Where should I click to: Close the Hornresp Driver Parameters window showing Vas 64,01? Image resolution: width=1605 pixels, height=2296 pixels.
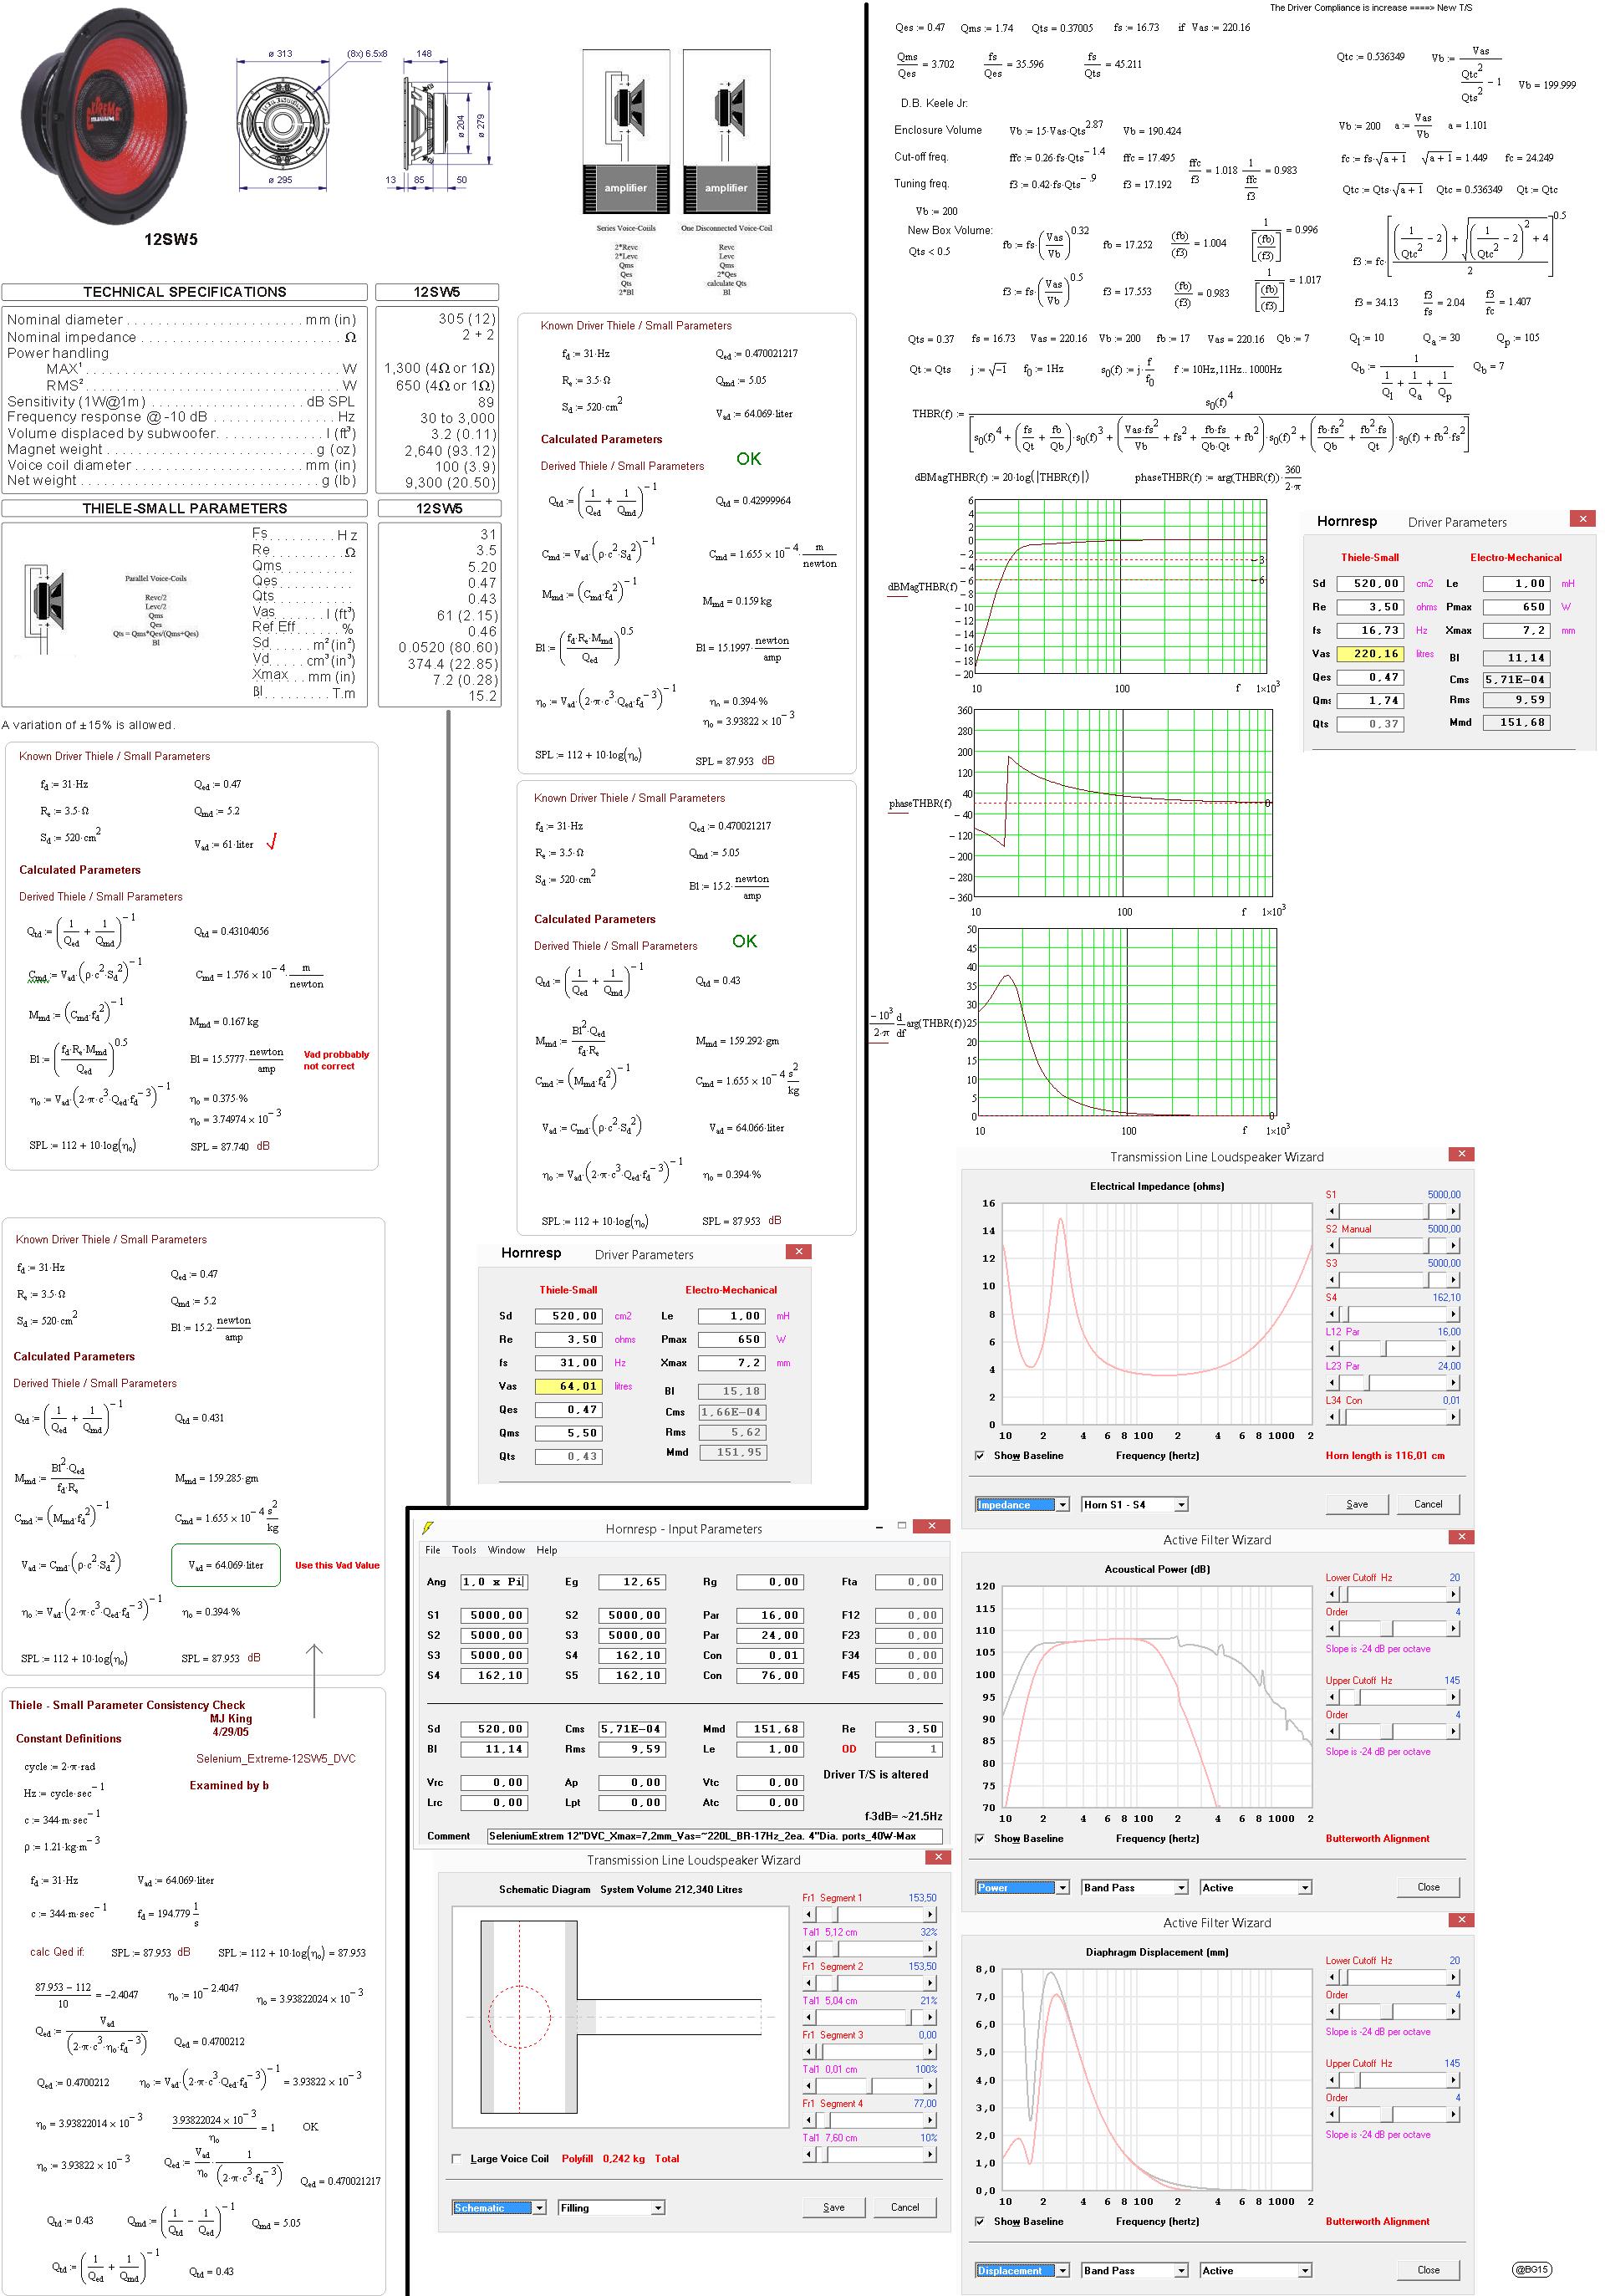click(798, 1251)
